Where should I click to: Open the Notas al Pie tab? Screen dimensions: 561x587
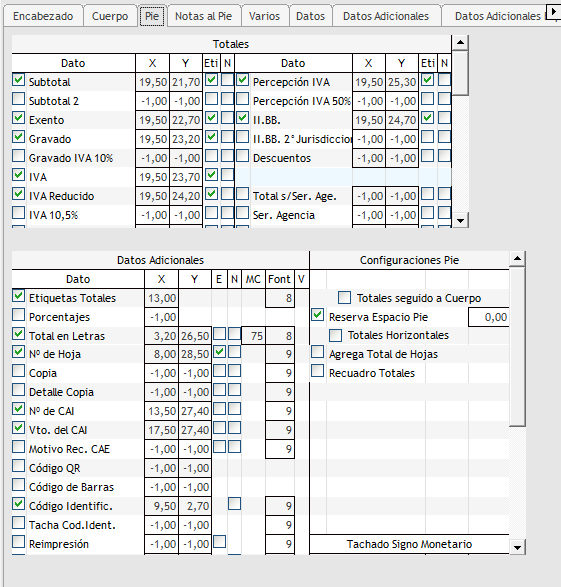(x=204, y=16)
